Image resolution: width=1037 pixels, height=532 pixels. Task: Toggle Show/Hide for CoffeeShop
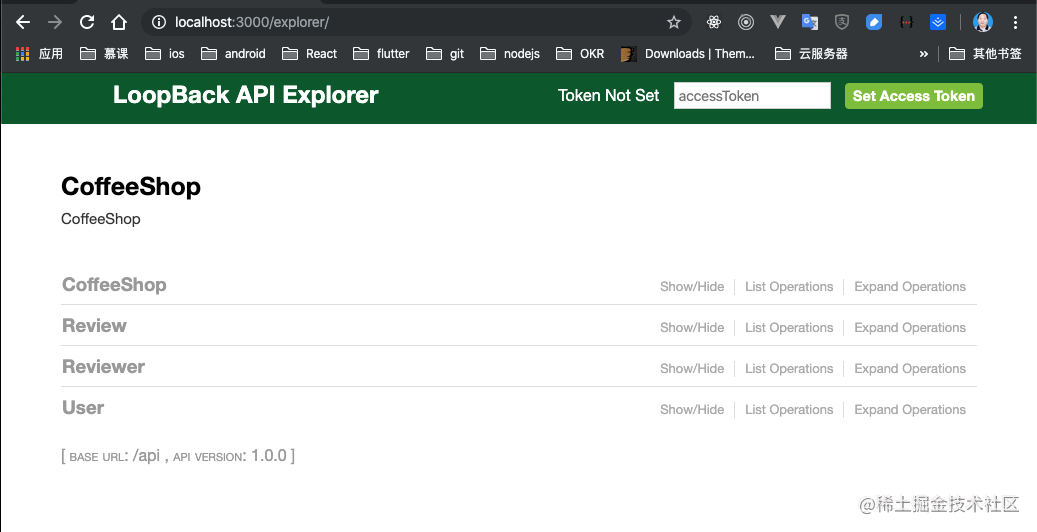[x=692, y=287]
